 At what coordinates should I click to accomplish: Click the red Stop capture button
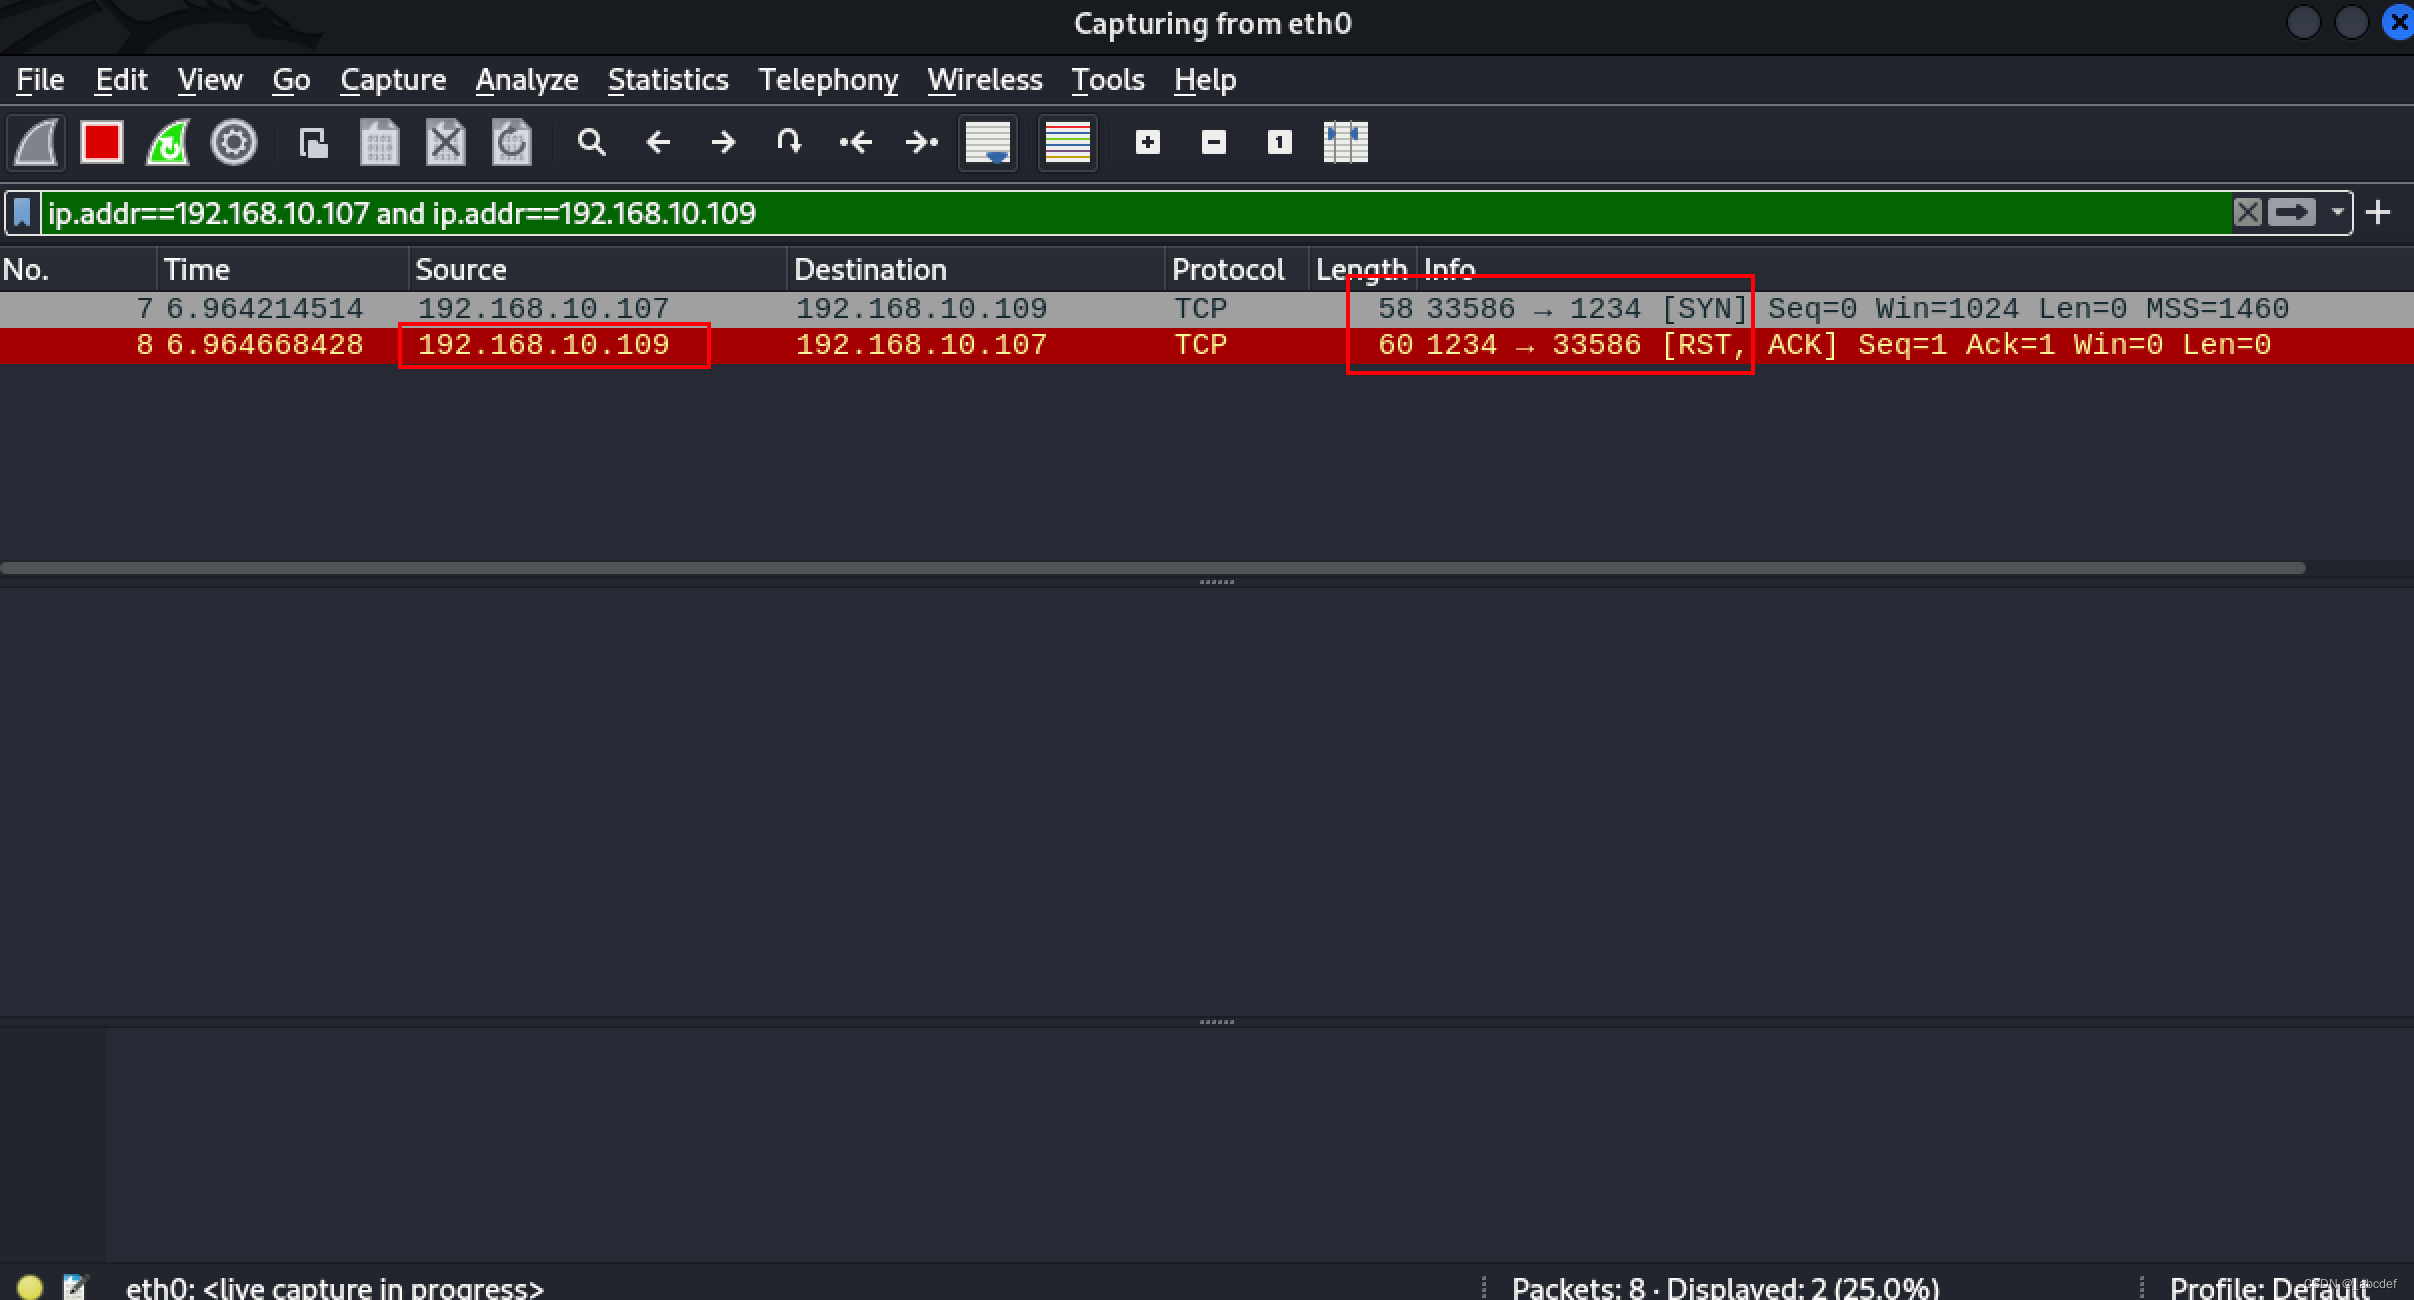[x=101, y=143]
